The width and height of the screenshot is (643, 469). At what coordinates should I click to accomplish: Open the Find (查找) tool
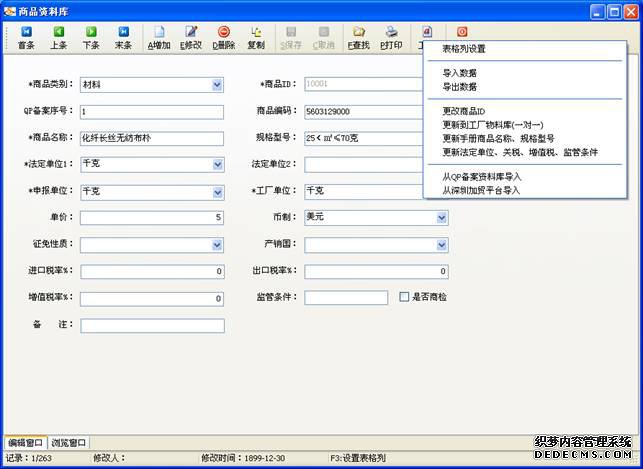(x=358, y=38)
